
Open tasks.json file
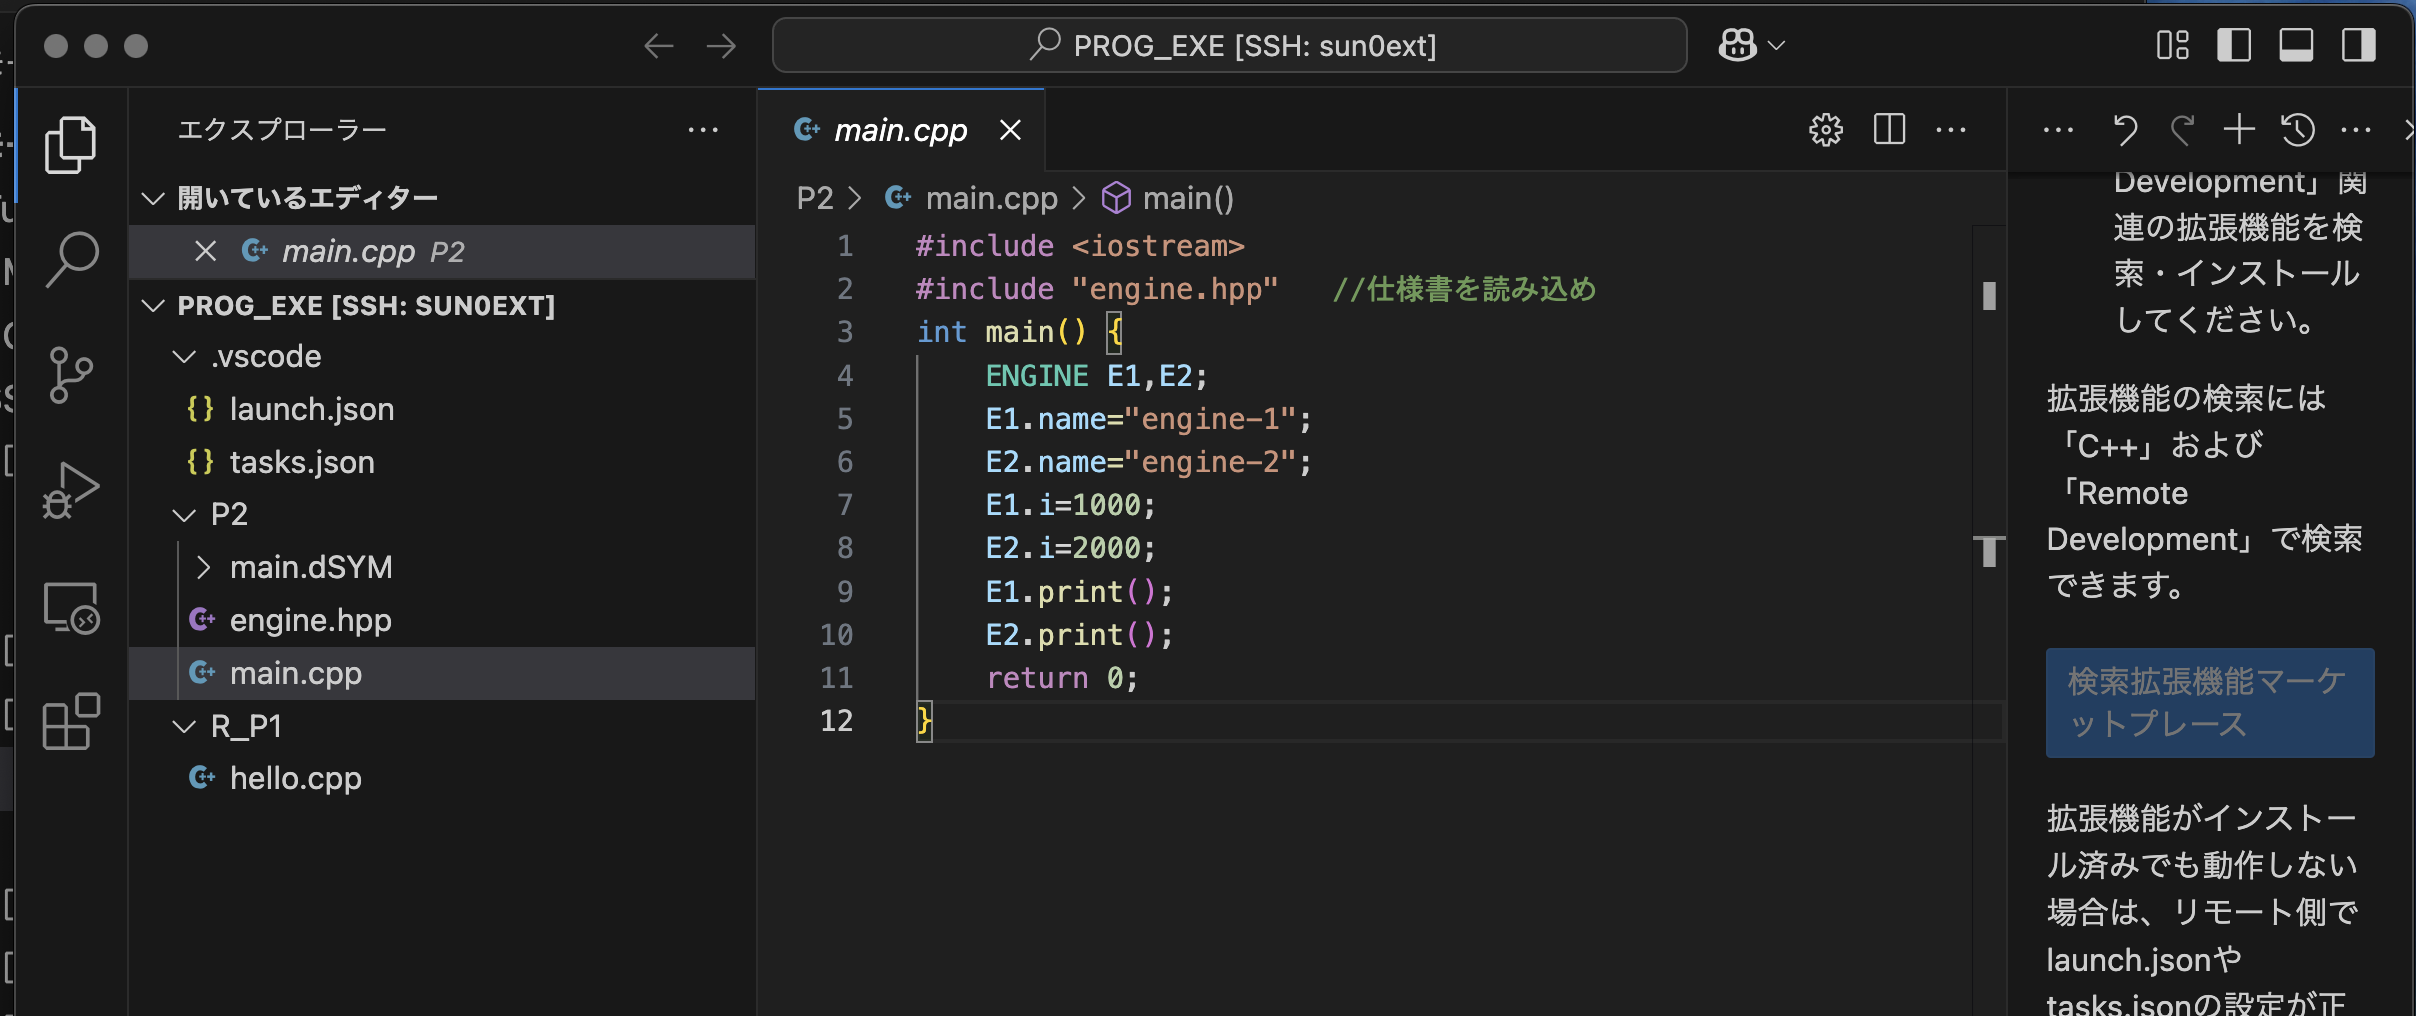tap(441, 462)
